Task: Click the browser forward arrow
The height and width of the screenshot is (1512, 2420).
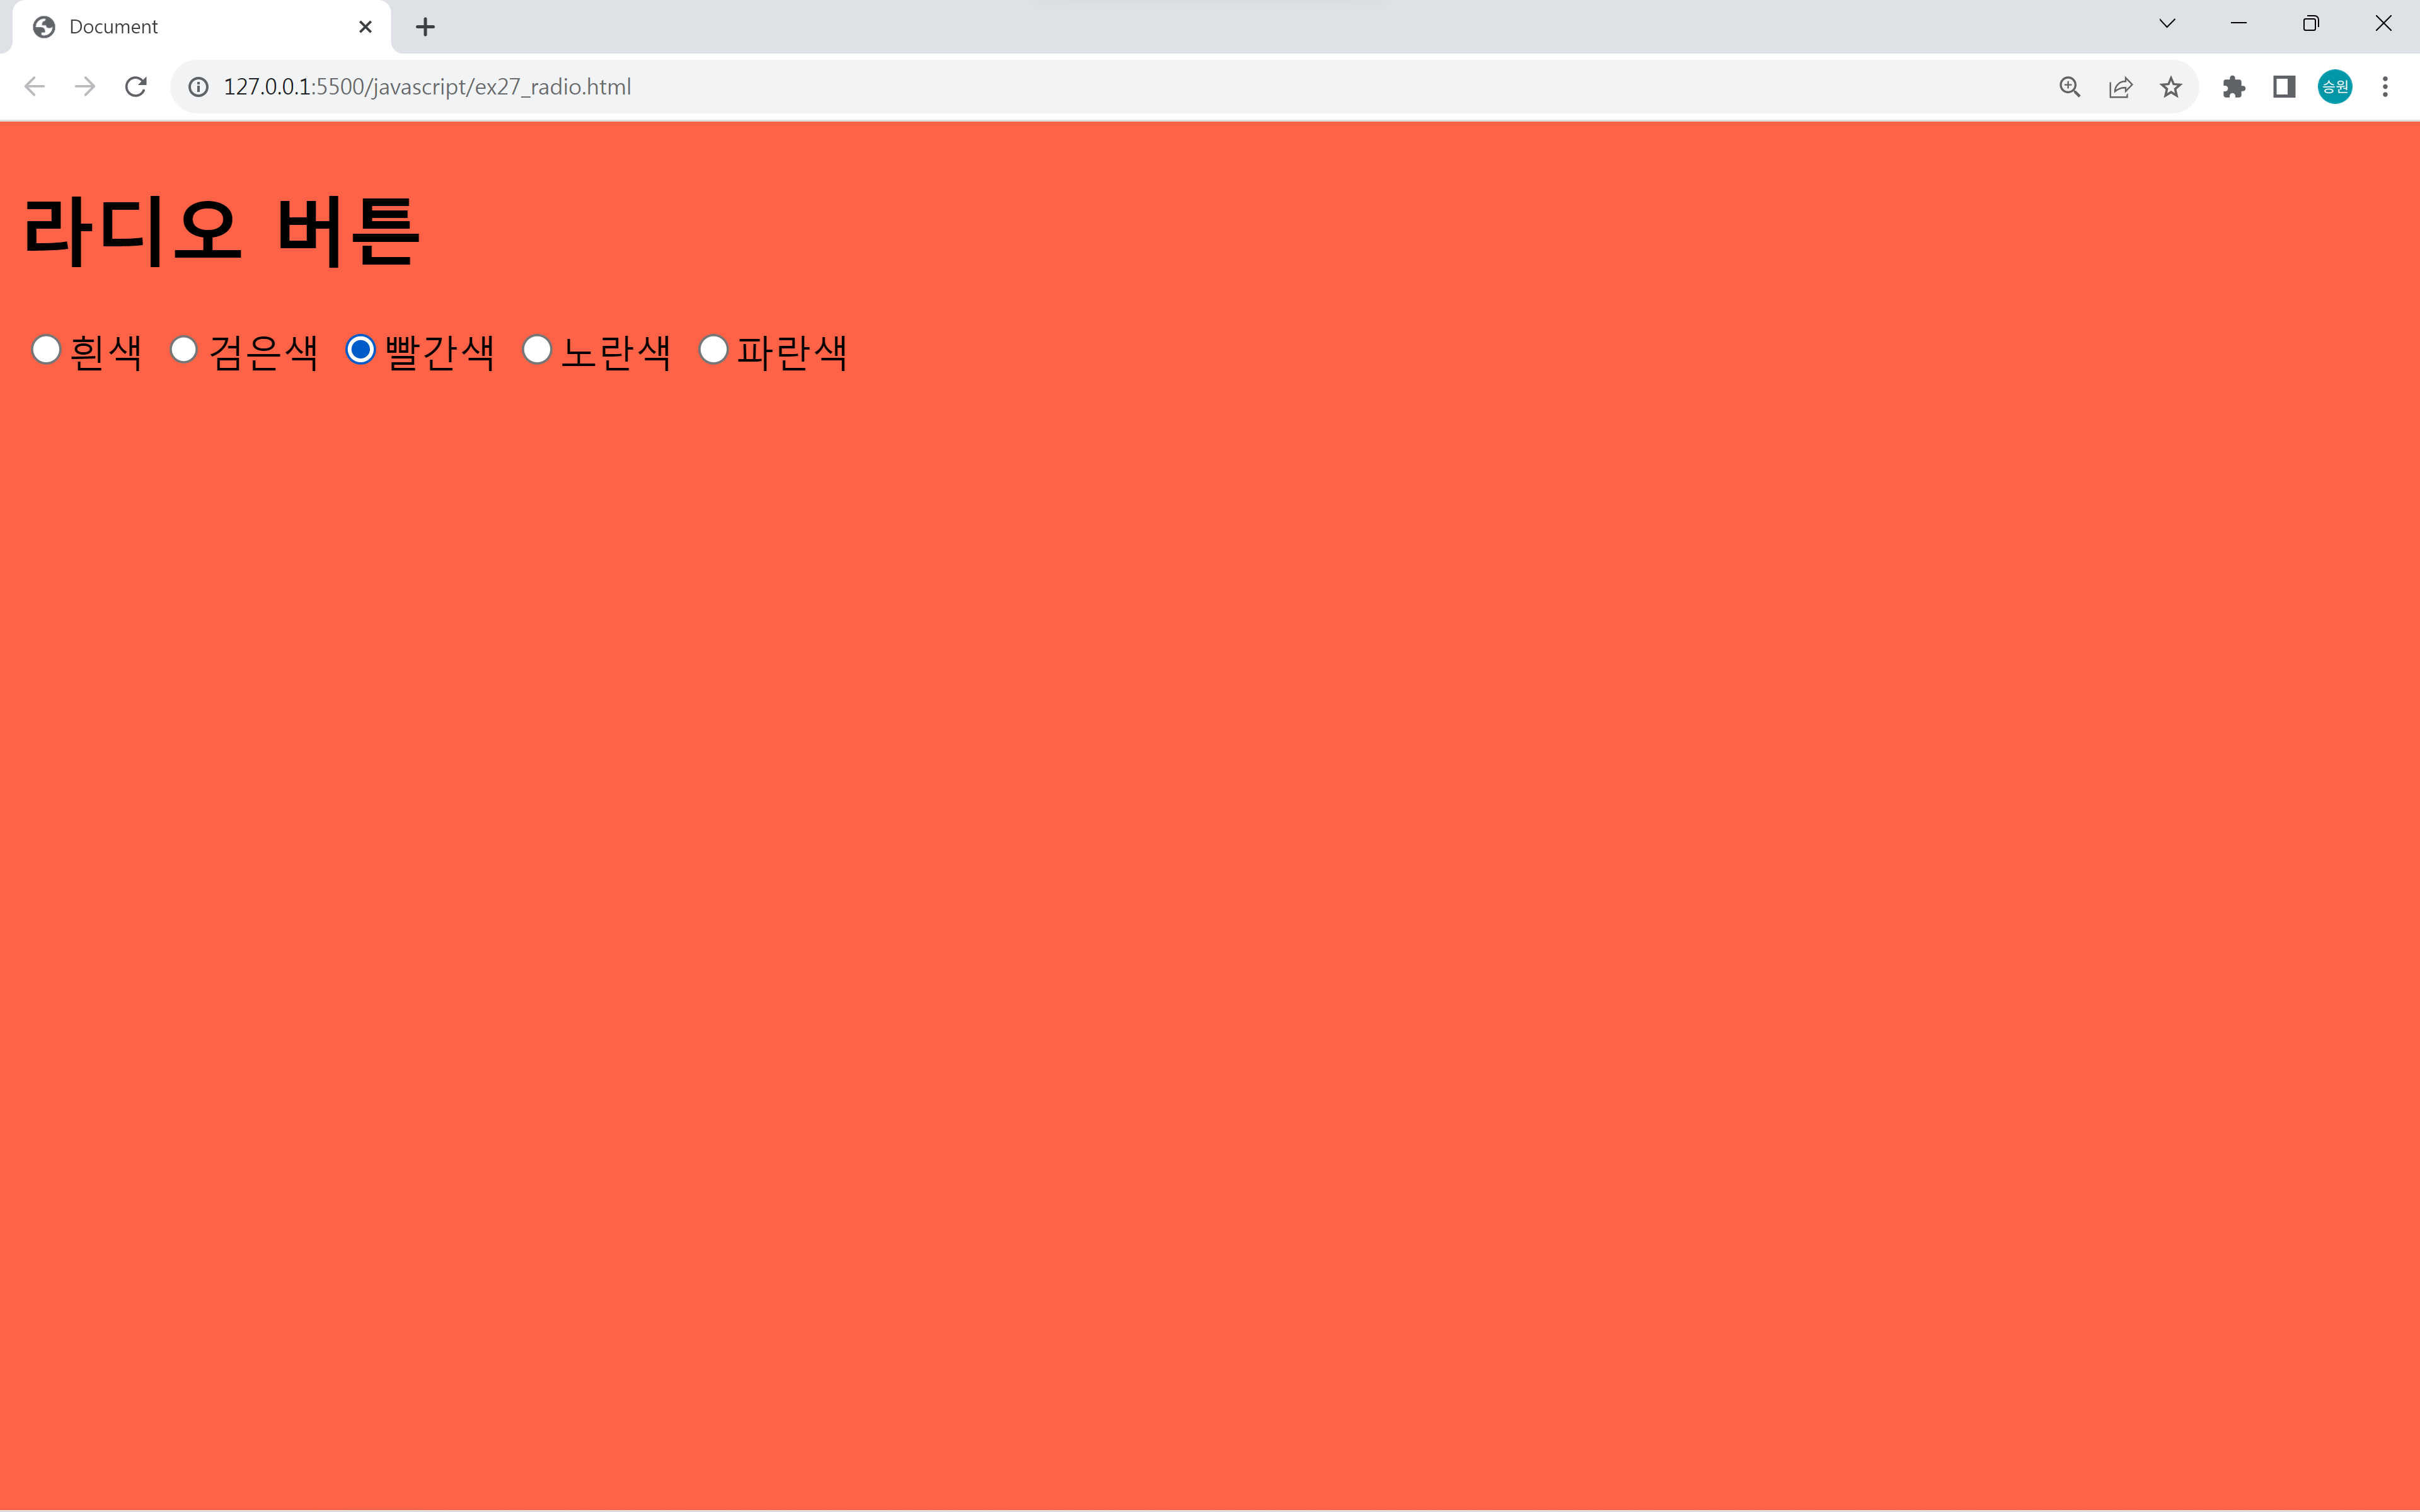Action: pyautogui.click(x=85, y=87)
